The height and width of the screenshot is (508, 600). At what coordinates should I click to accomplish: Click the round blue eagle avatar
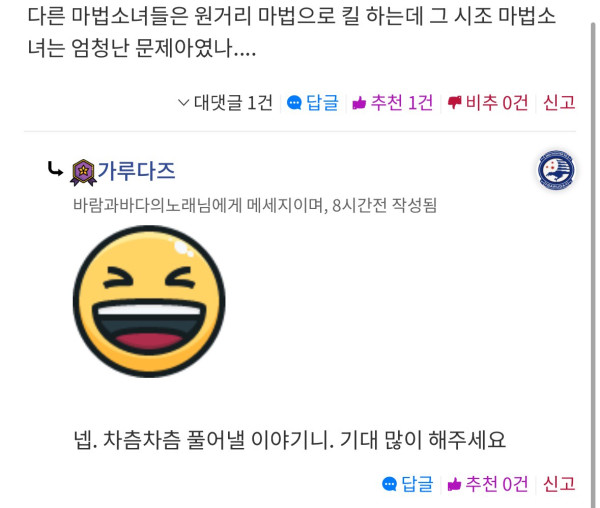(556, 170)
